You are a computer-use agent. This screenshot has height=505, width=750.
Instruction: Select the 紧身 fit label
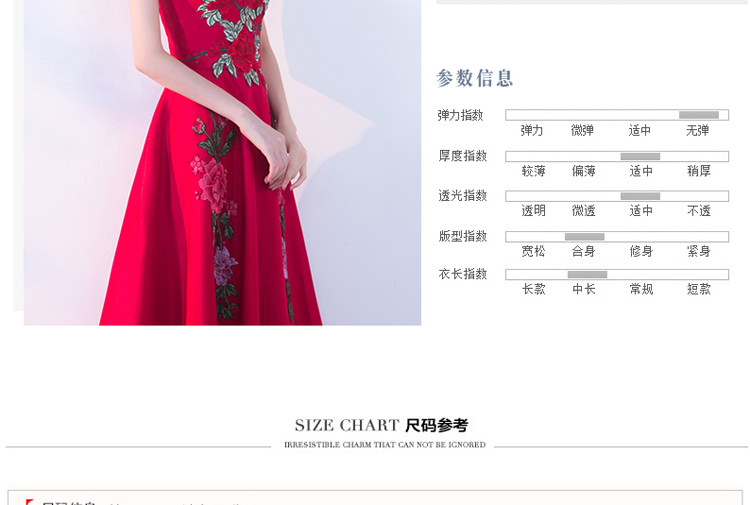coord(699,251)
